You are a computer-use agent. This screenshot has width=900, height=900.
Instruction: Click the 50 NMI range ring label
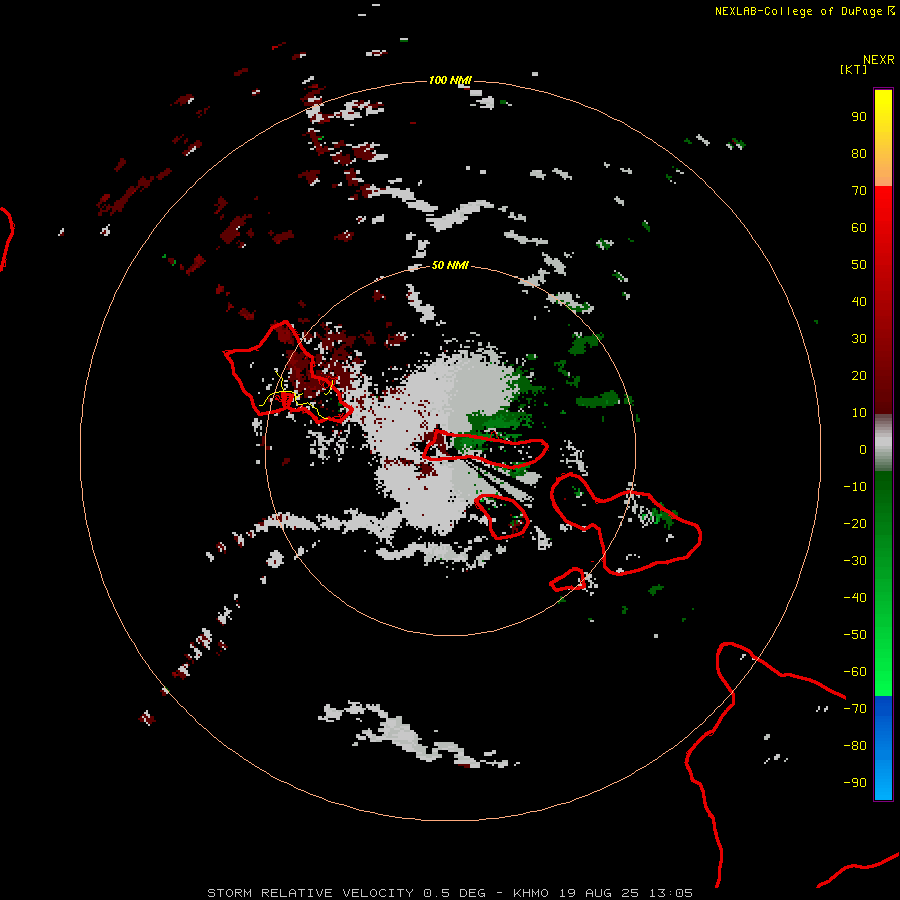450,265
